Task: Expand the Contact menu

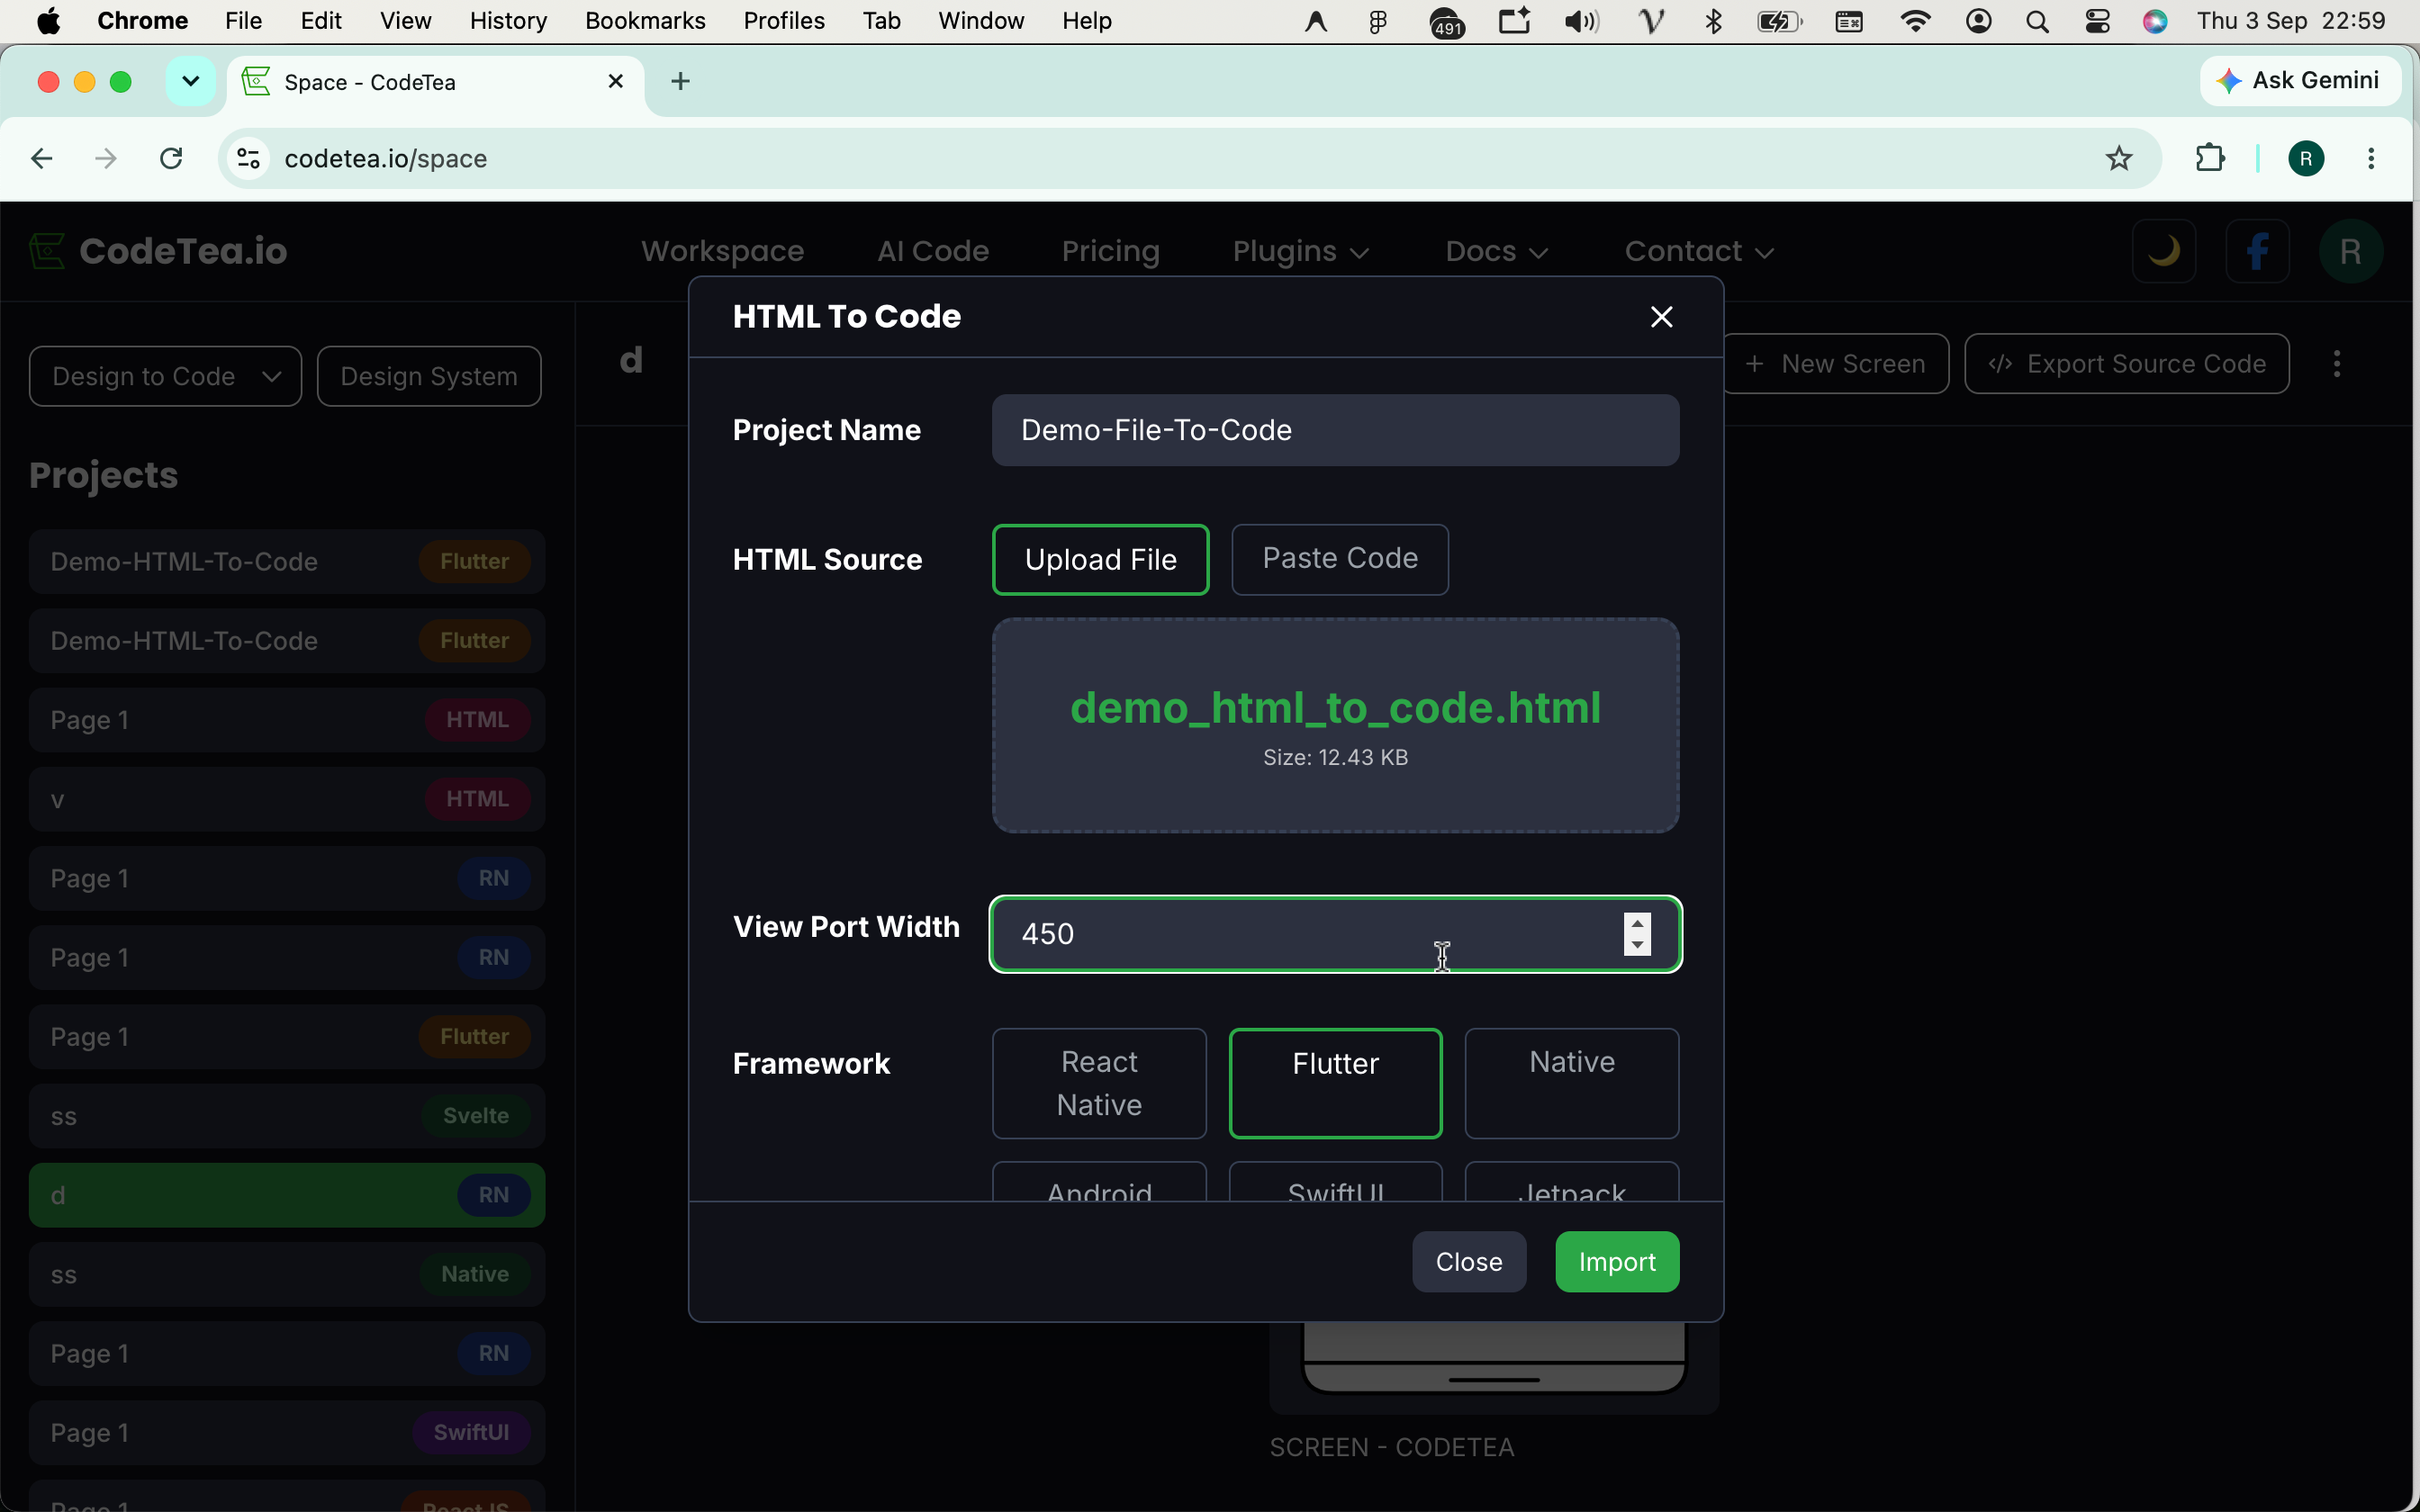Action: click(1698, 251)
